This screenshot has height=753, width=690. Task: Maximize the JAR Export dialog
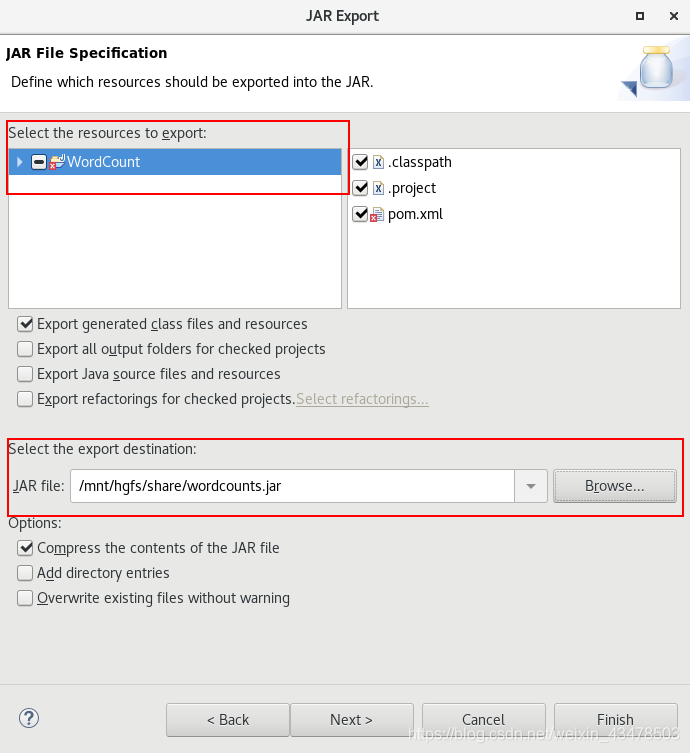point(640,16)
